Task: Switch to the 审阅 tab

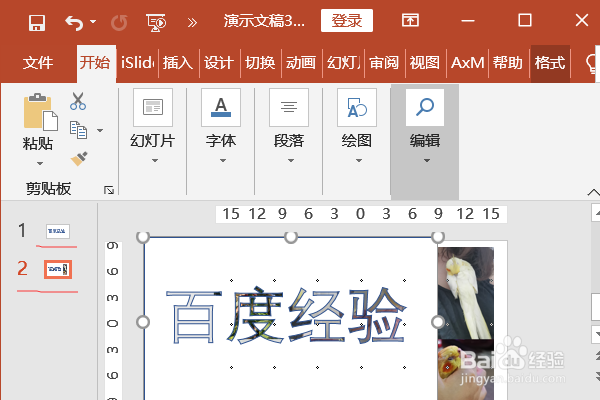Action: [384, 62]
